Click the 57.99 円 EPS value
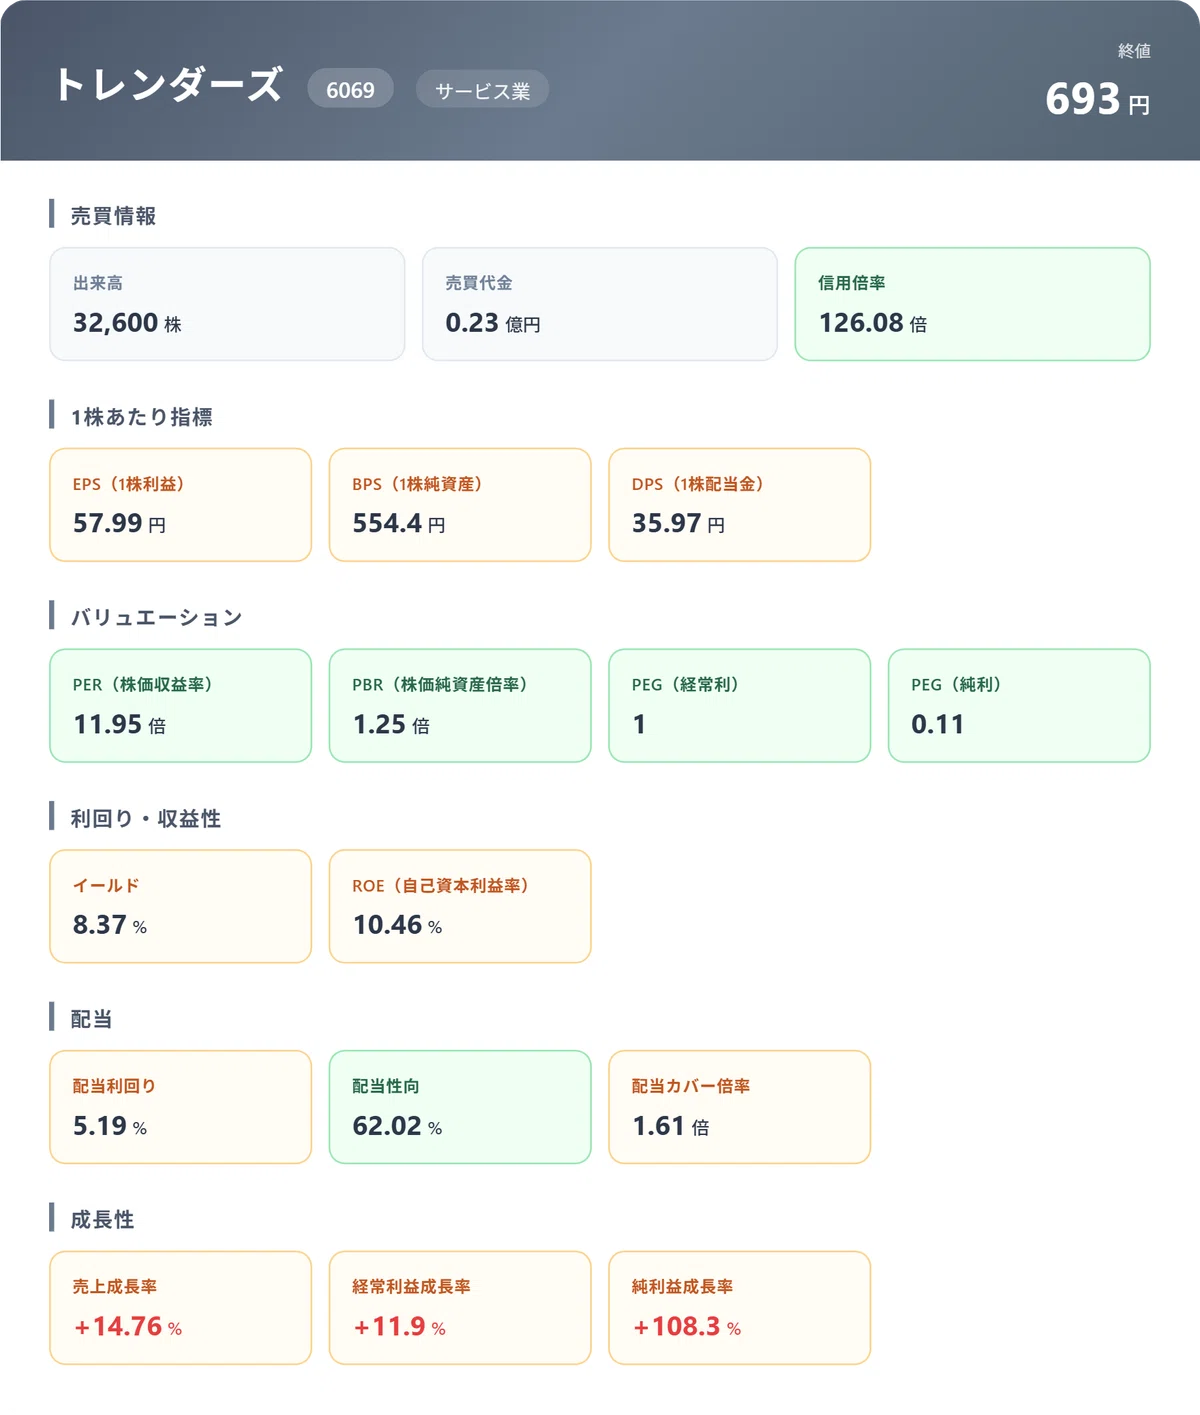 (x=119, y=523)
